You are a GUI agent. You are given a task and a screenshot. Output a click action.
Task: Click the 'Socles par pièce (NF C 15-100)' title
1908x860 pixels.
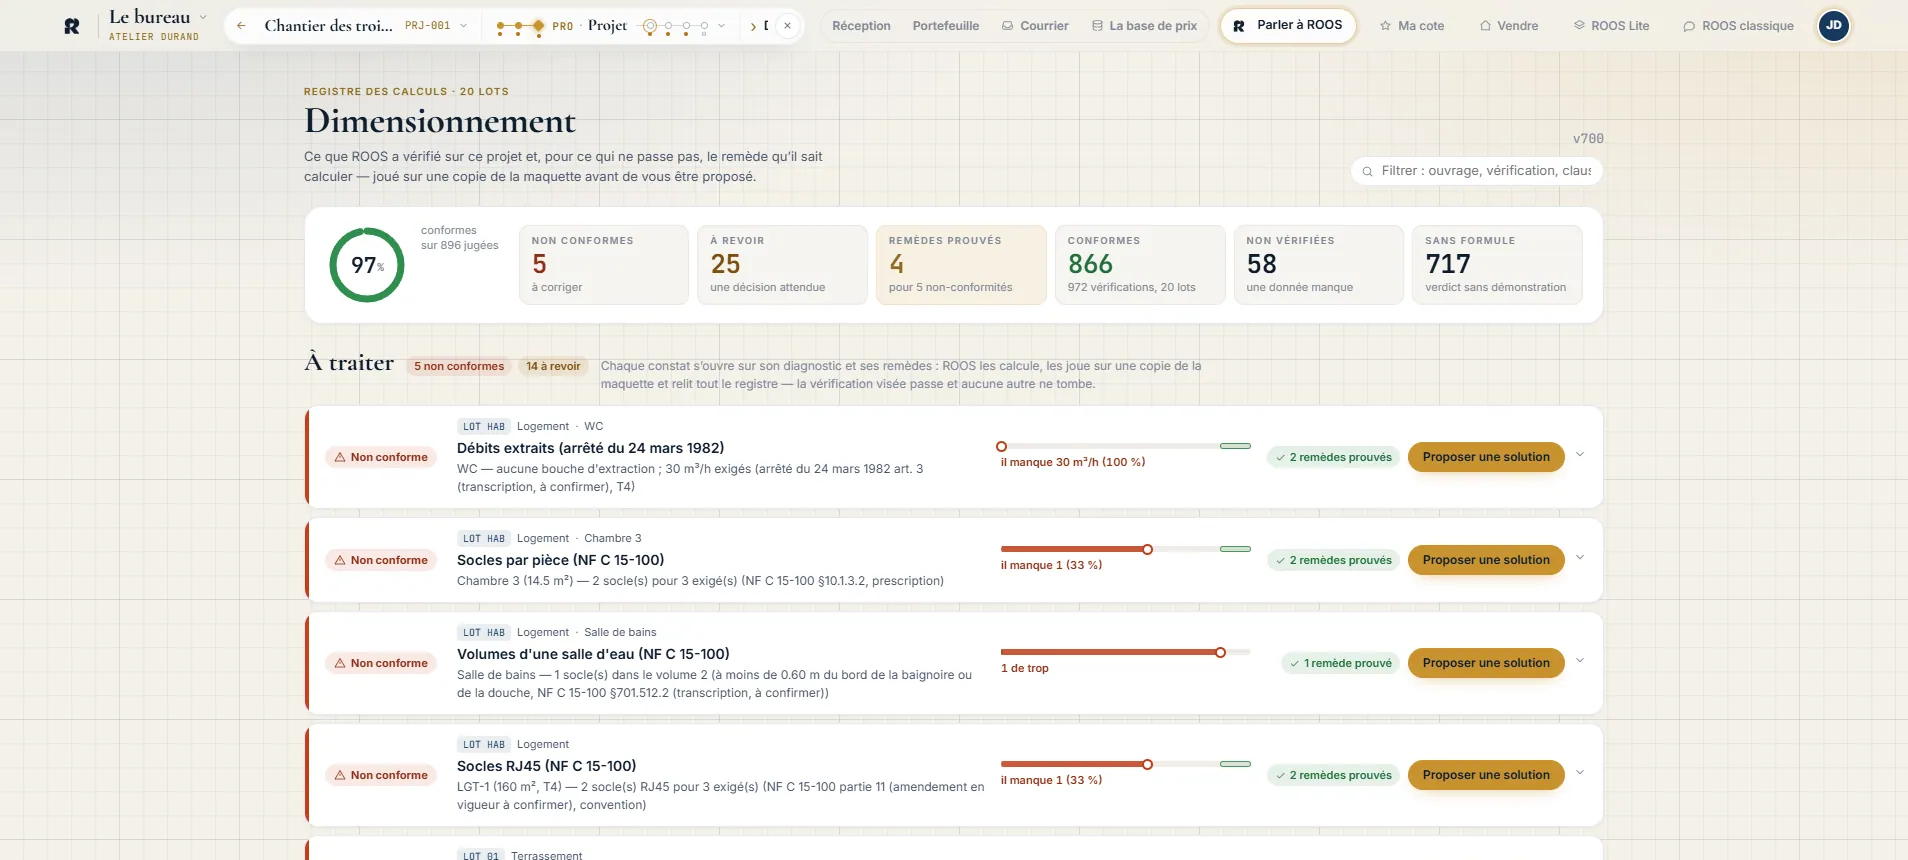(x=560, y=560)
